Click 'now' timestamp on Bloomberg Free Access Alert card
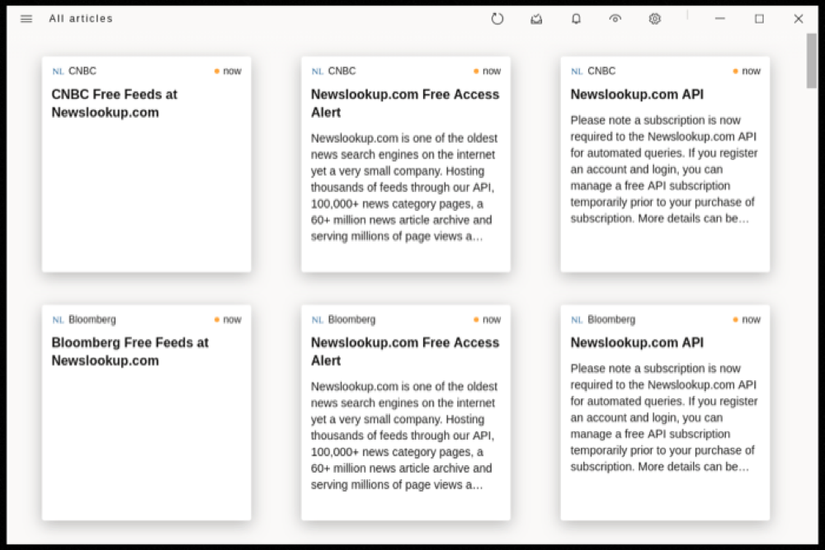The width and height of the screenshot is (825, 550). [491, 319]
